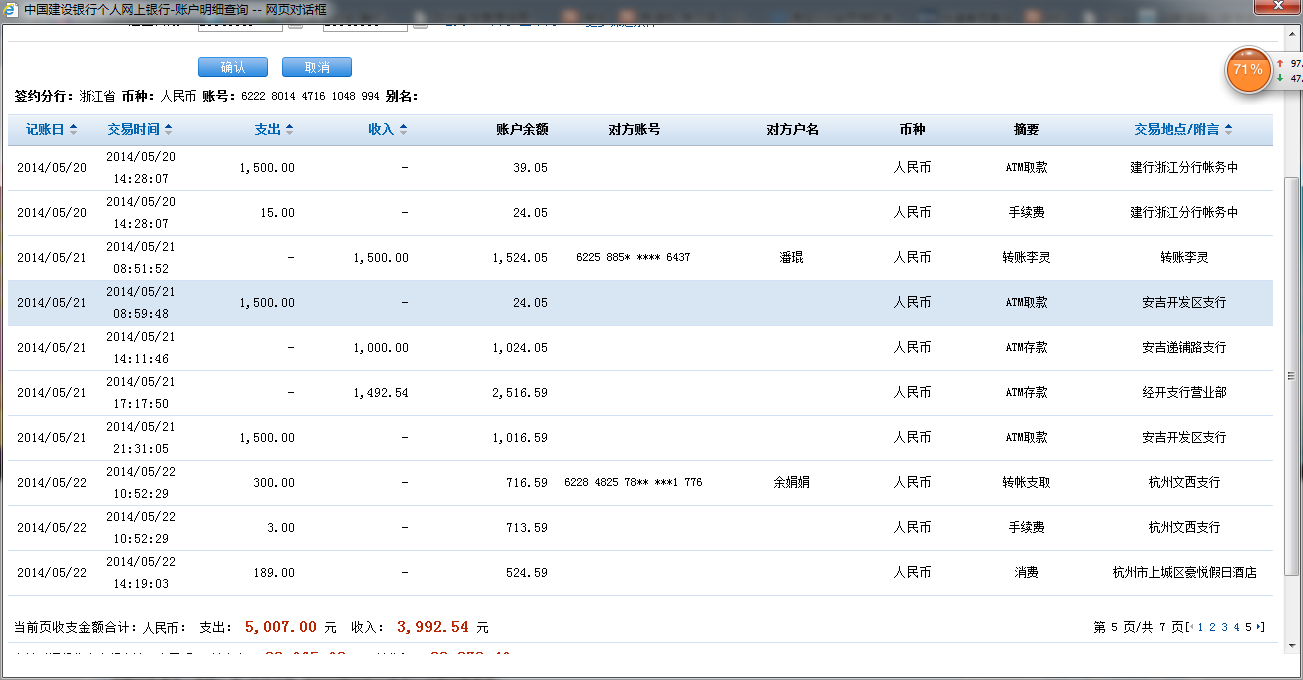Click the sort arrows beside 支出 header

point(289,130)
